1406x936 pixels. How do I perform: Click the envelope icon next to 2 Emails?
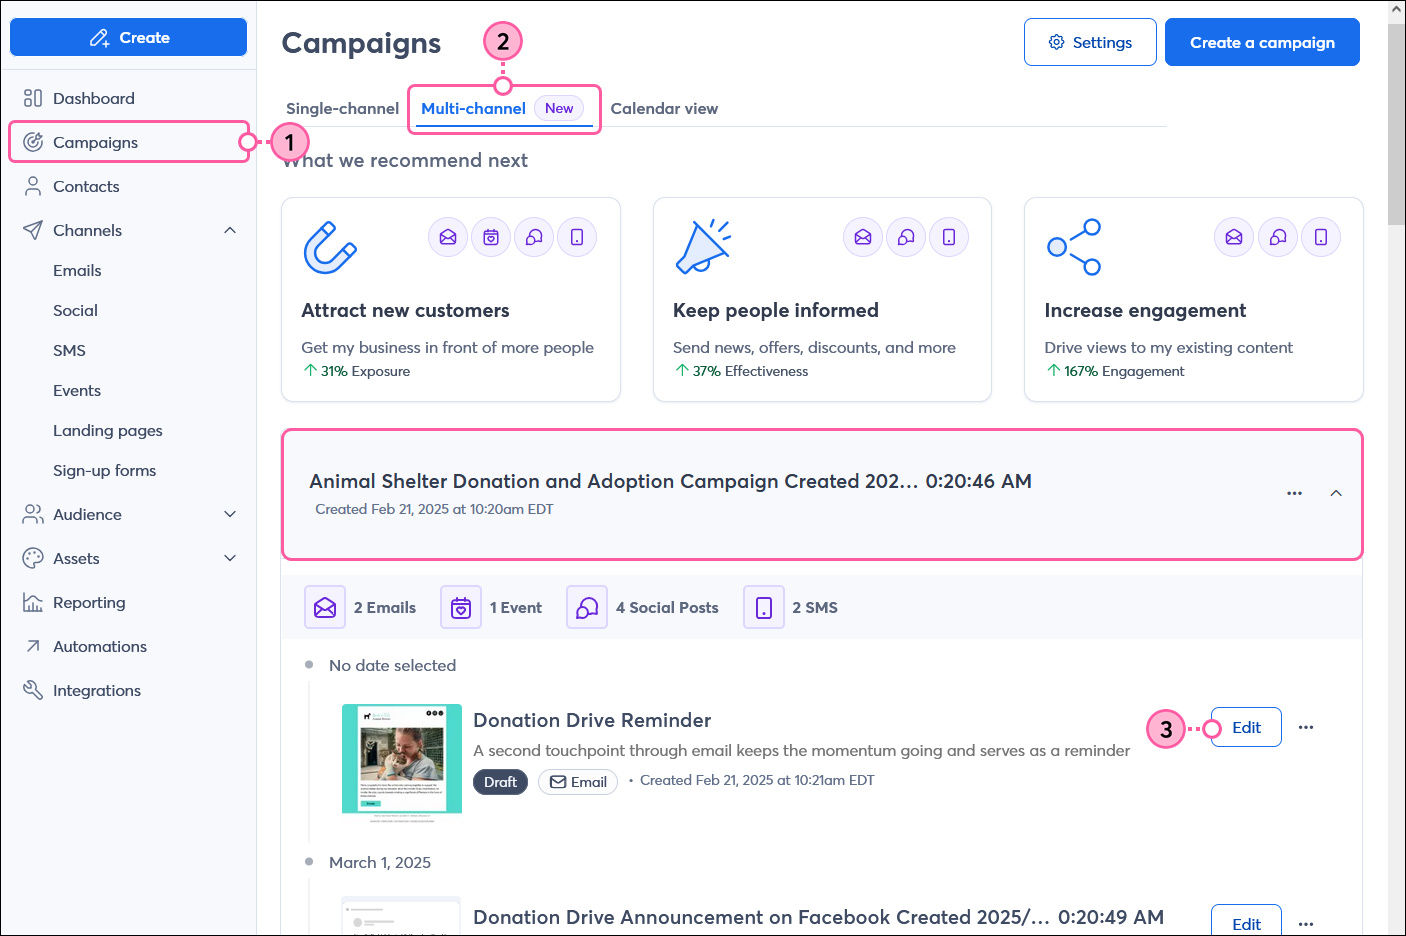coord(324,607)
